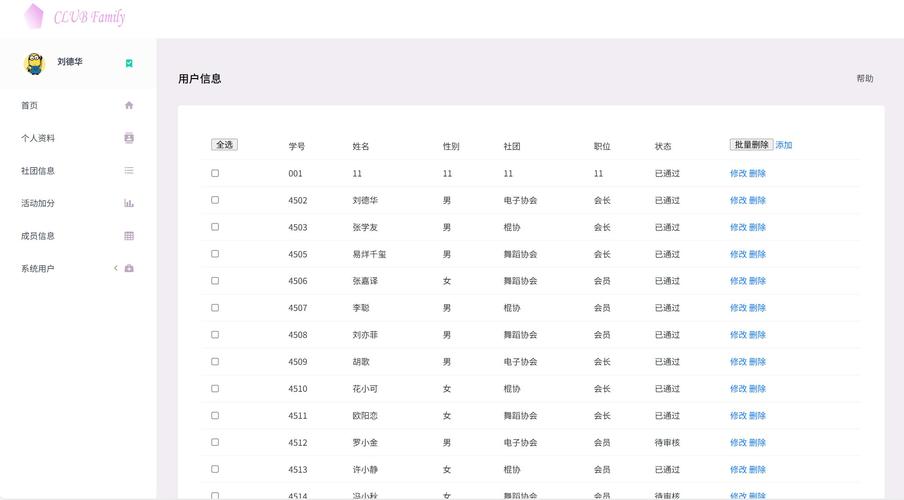Click the 状态 column header

point(663,146)
